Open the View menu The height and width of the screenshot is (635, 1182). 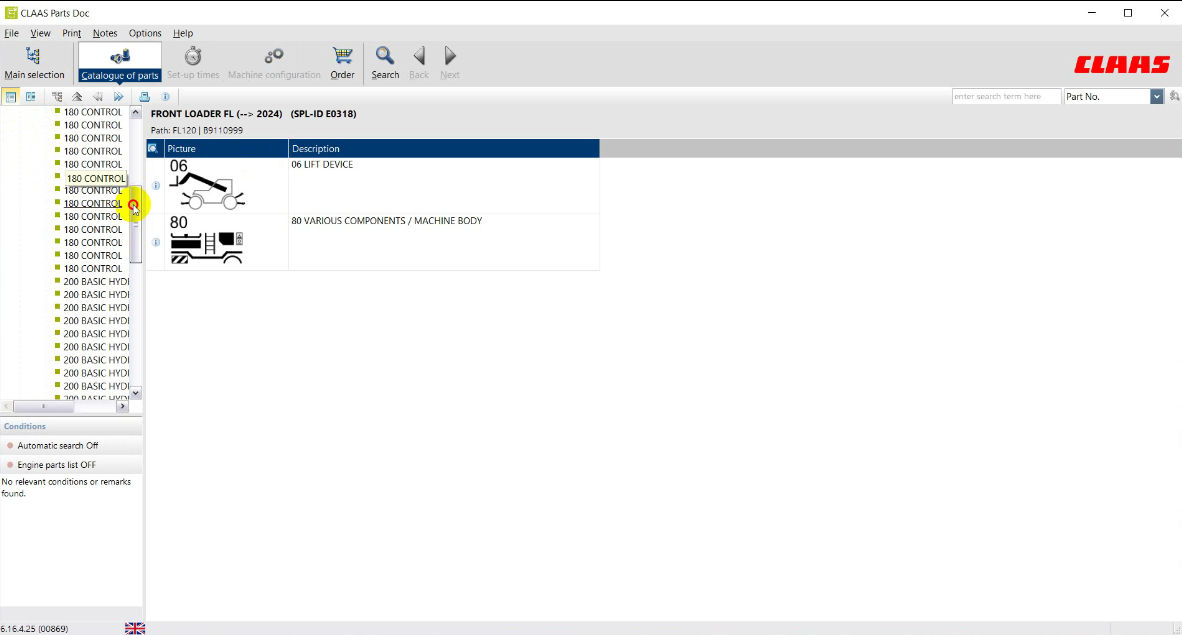coord(40,33)
